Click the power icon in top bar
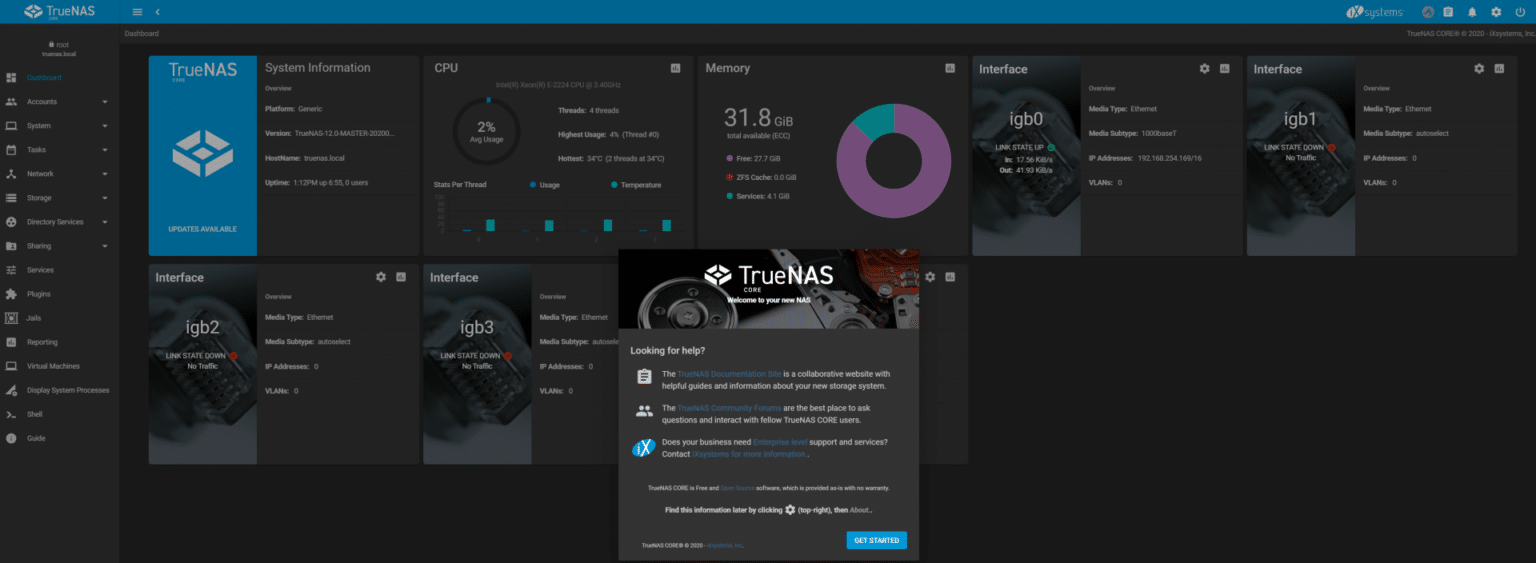Screen dimensions: 1536x563 (x=1520, y=12)
